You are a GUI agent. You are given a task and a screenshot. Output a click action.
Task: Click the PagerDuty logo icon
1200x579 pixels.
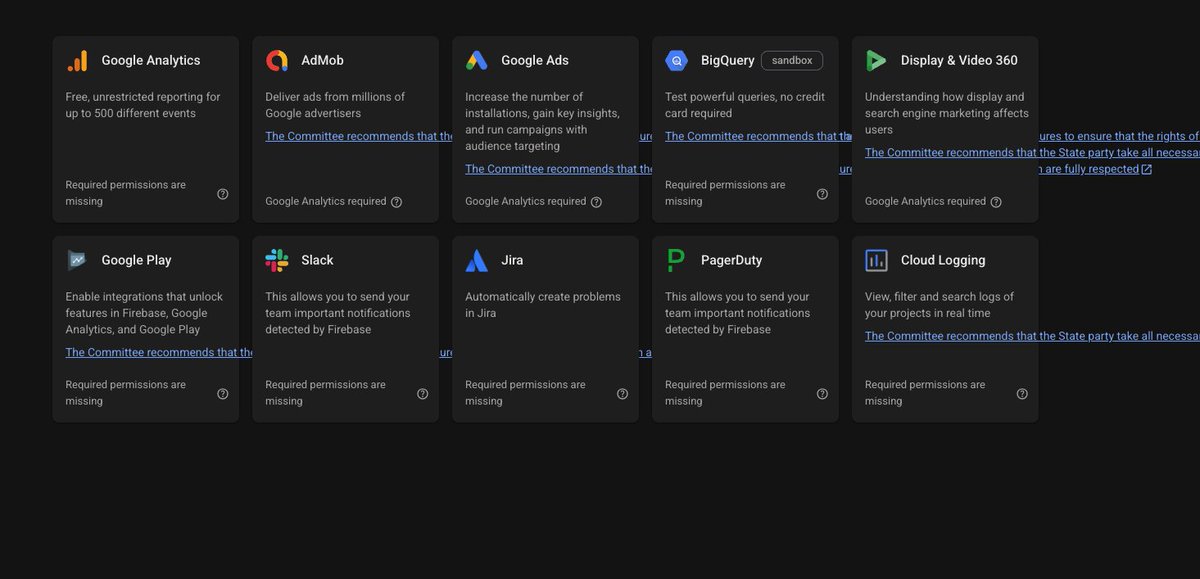click(677, 260)
